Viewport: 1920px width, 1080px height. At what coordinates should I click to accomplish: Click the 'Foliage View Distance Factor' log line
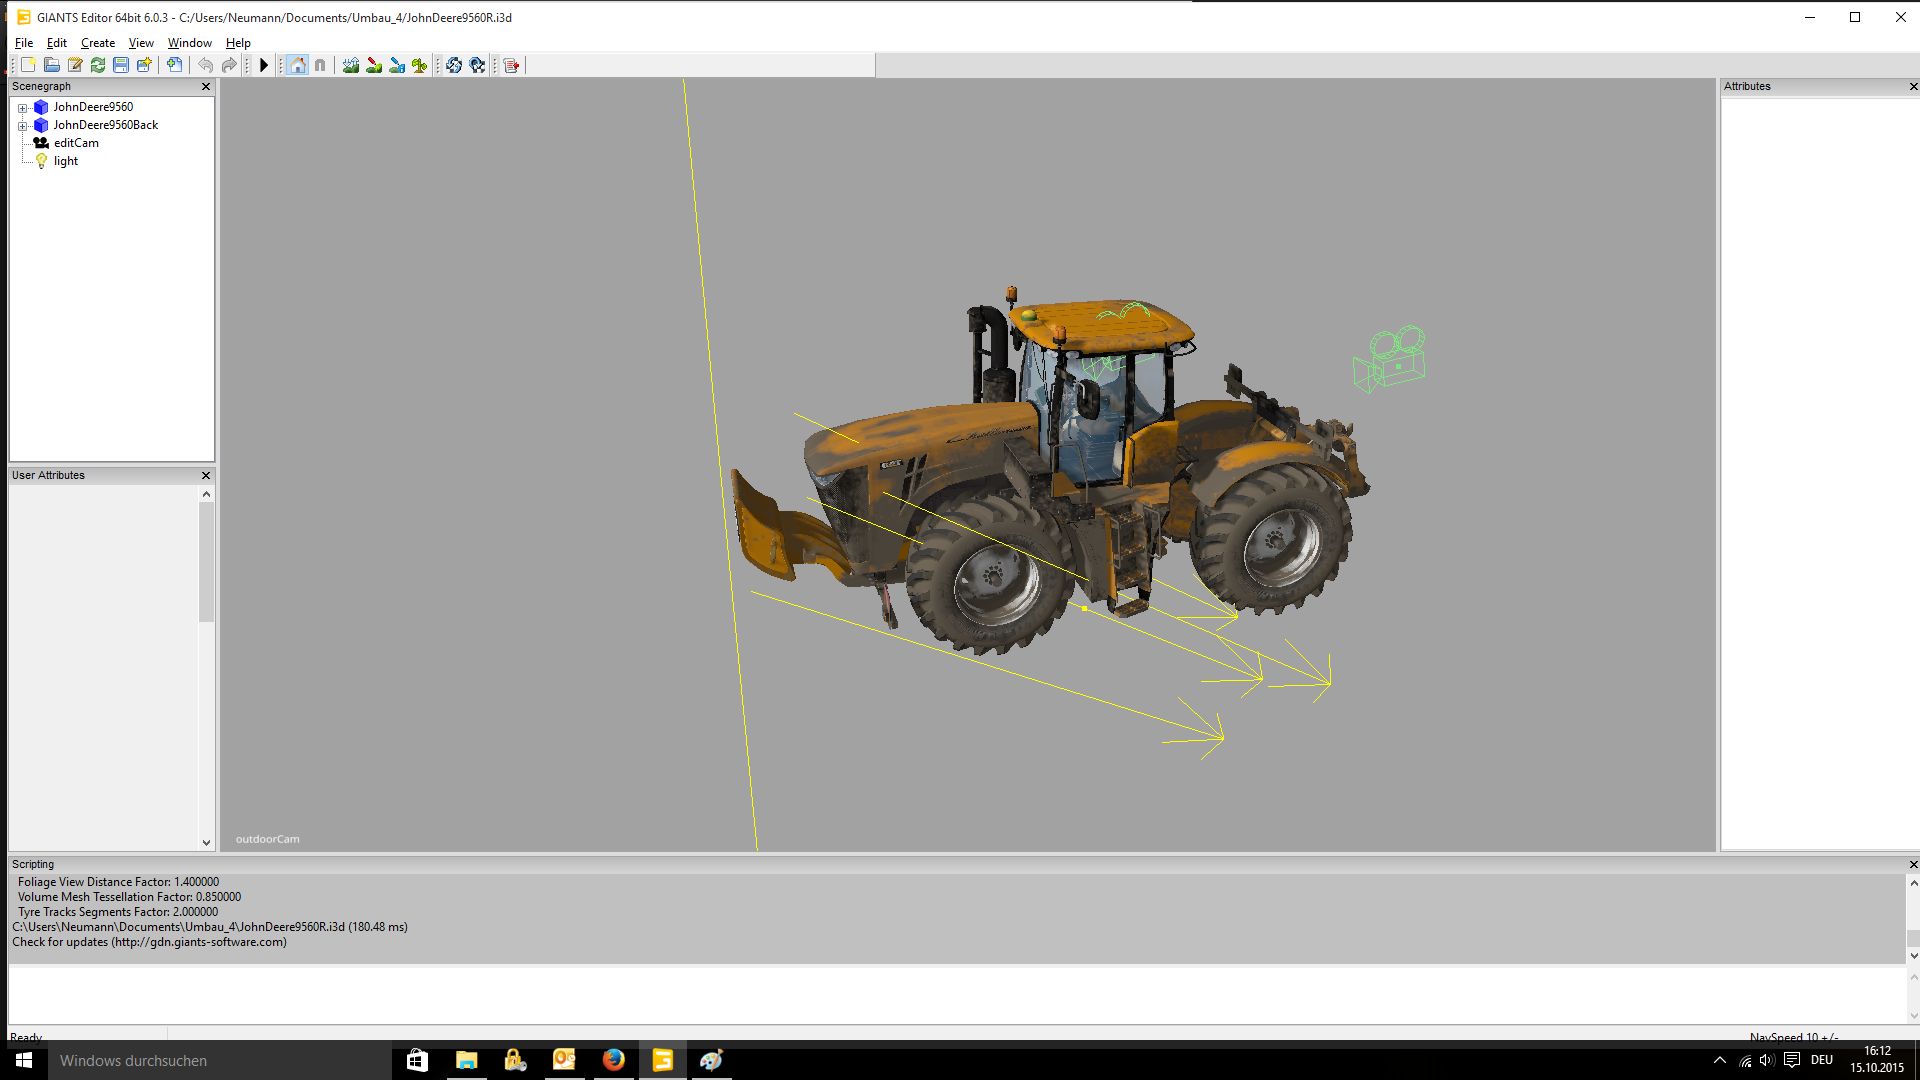click(x=118, y=882)
